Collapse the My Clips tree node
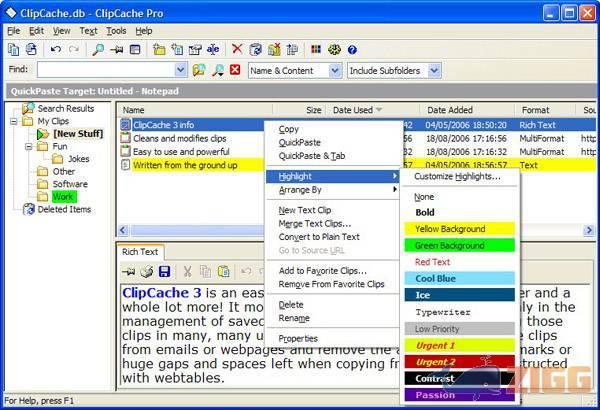600x410 pixels. 14,121
